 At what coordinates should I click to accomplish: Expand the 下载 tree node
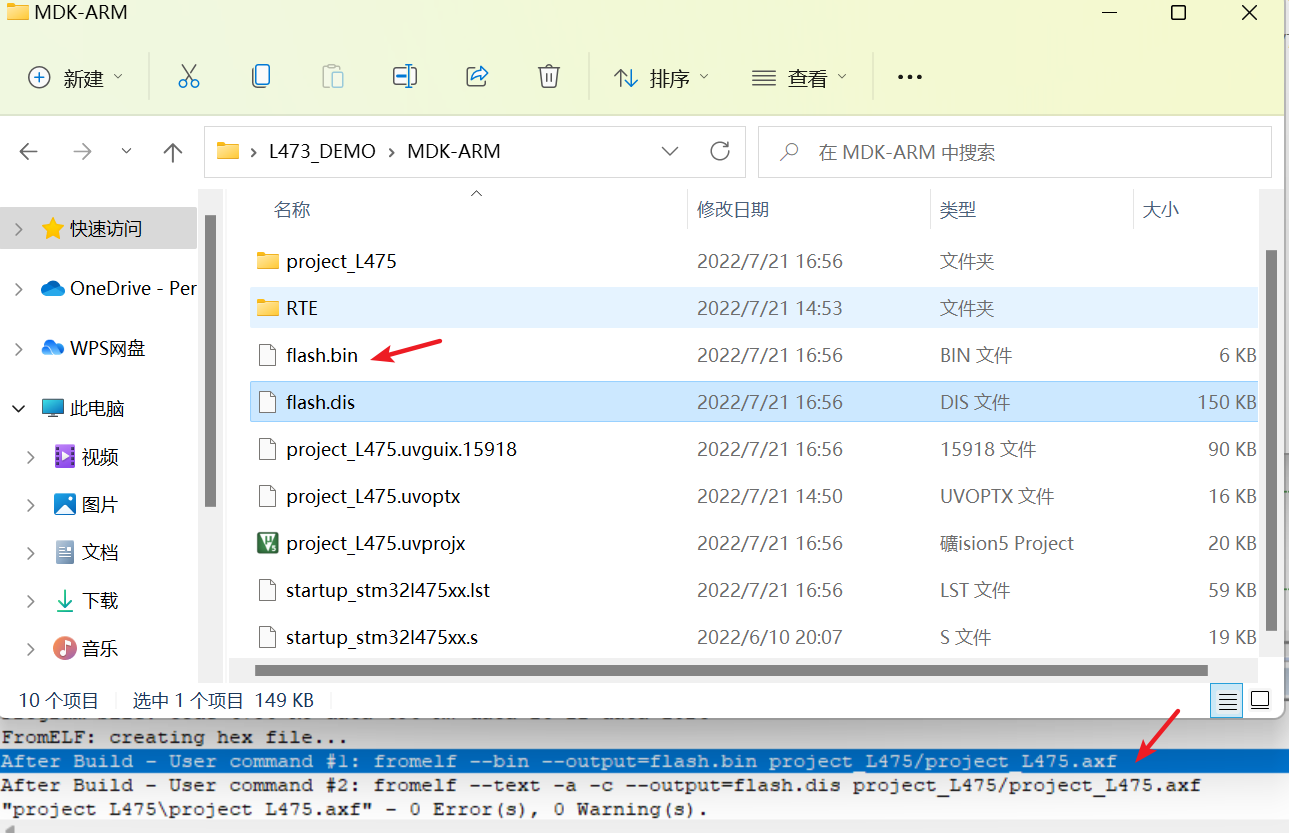click(31, 600)
